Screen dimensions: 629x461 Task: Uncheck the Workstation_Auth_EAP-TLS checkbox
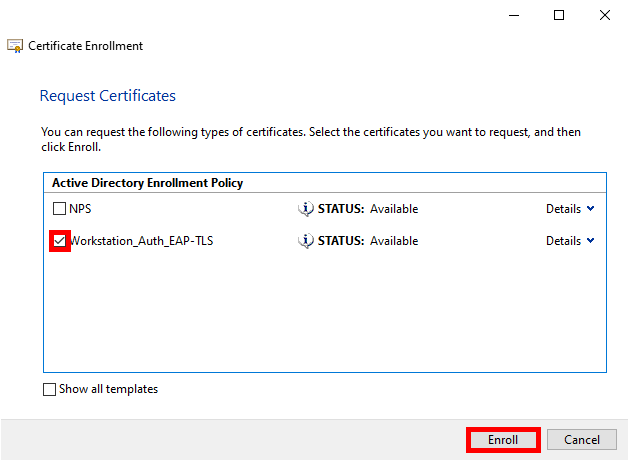coord(59,241)
